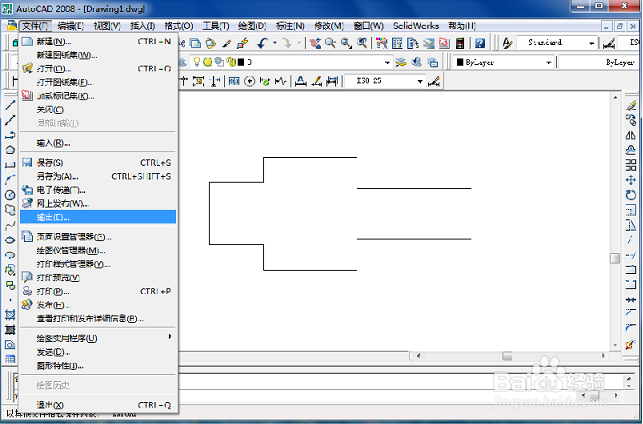Select 网上发布(W)... menu entry

click(x=98, y=203)
